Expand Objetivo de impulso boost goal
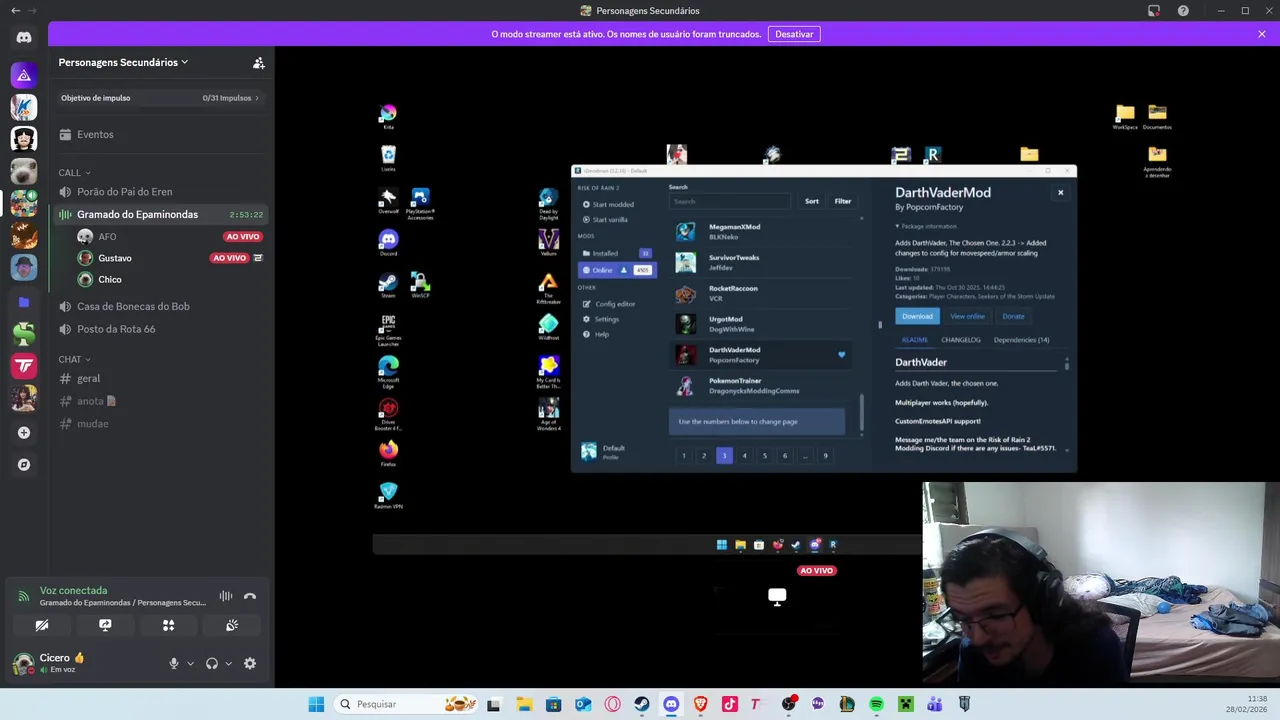The width and height of the screenshot is (1280, 720). click(162, 98)
